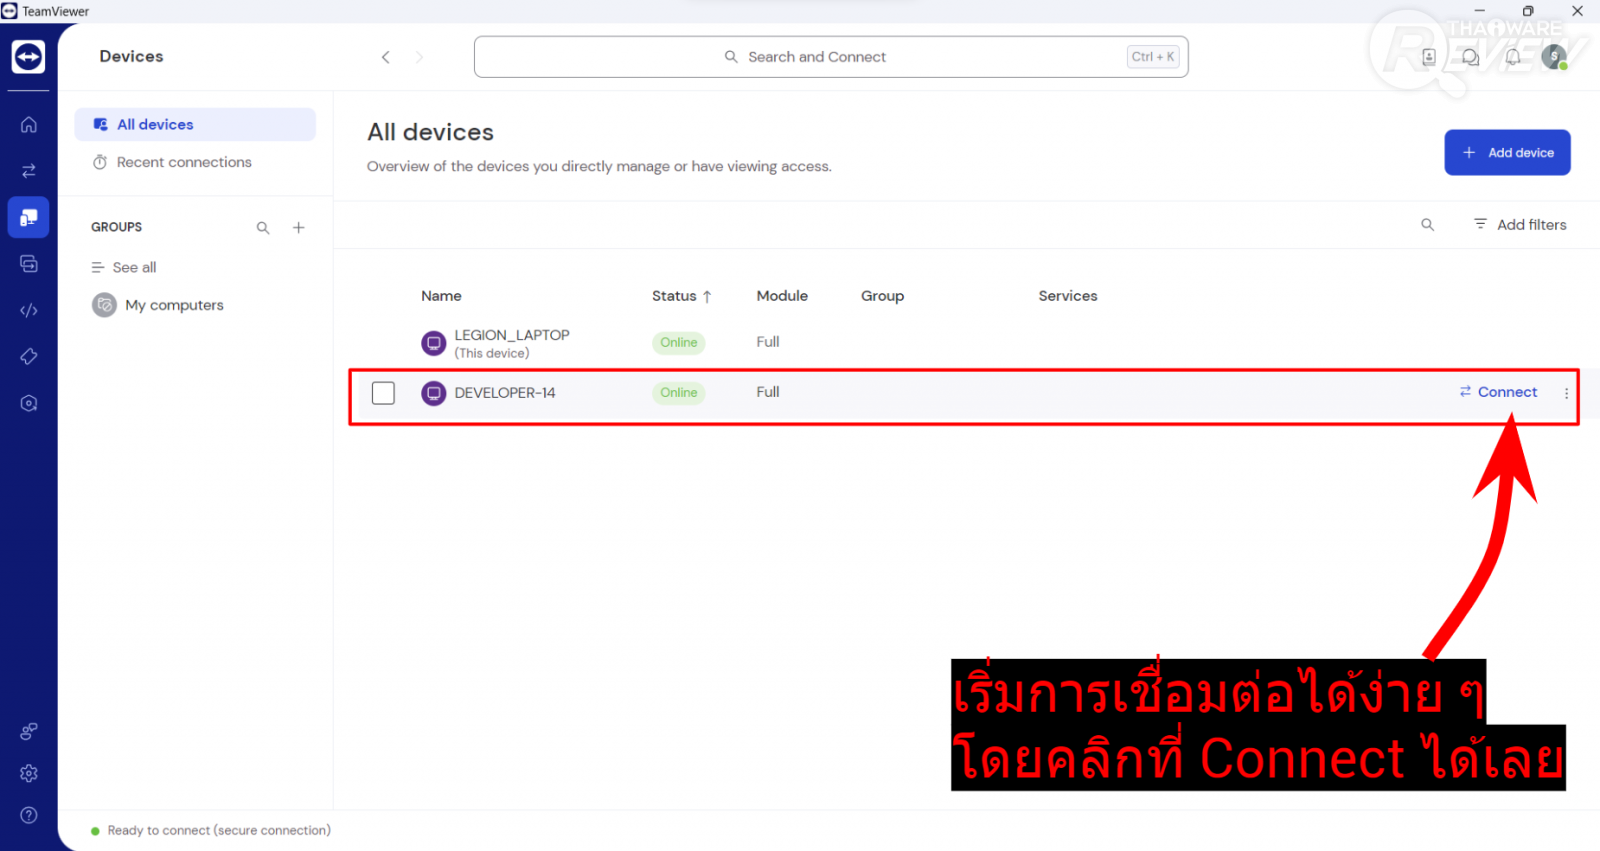Open the code brackets icon in sidebar
1600x851 pixels.
tap(29, 310)
